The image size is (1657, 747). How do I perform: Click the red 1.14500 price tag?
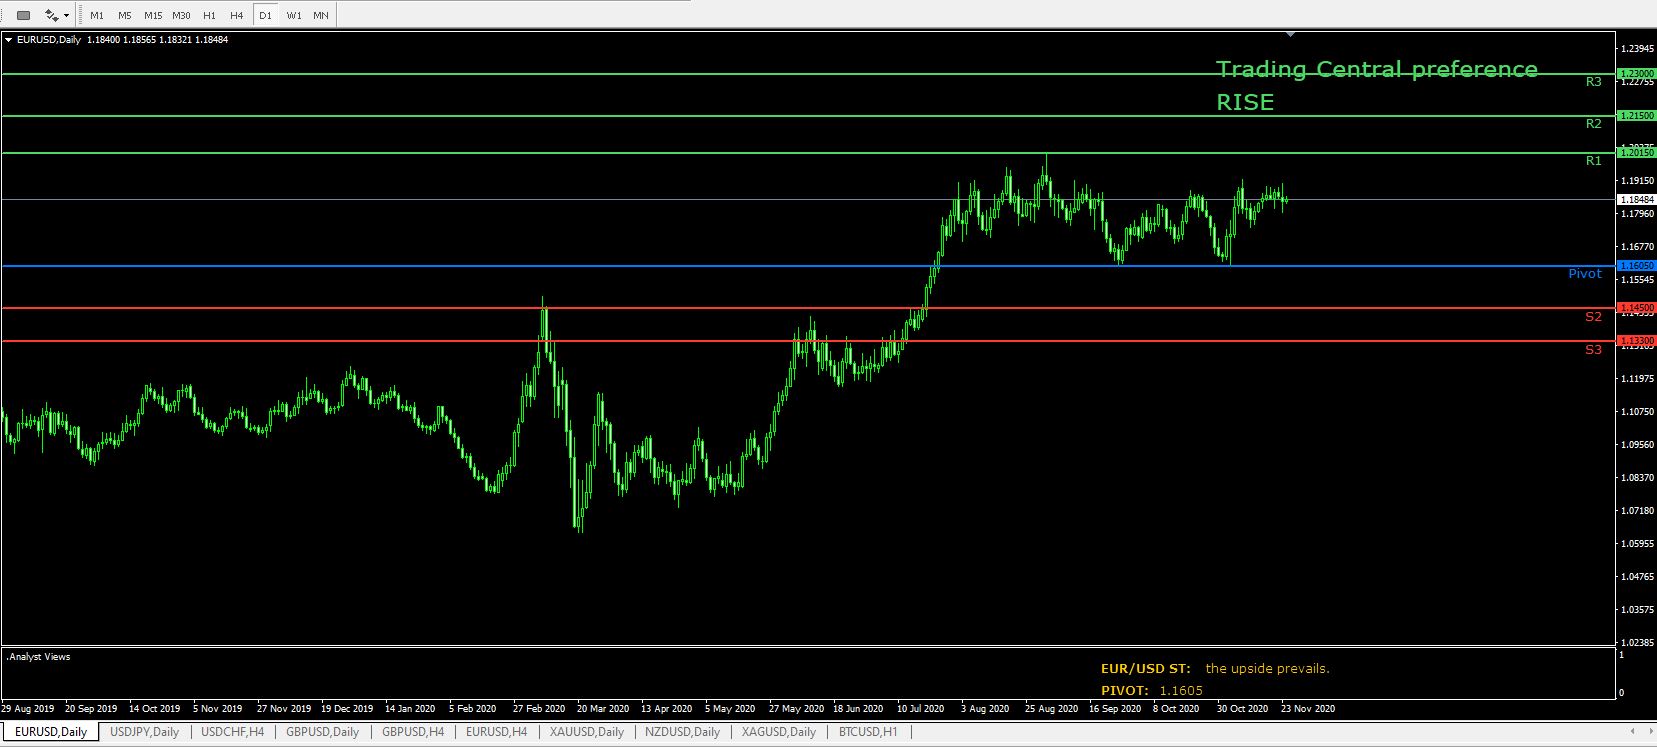pyautogui.click(x=1637, y=308)
